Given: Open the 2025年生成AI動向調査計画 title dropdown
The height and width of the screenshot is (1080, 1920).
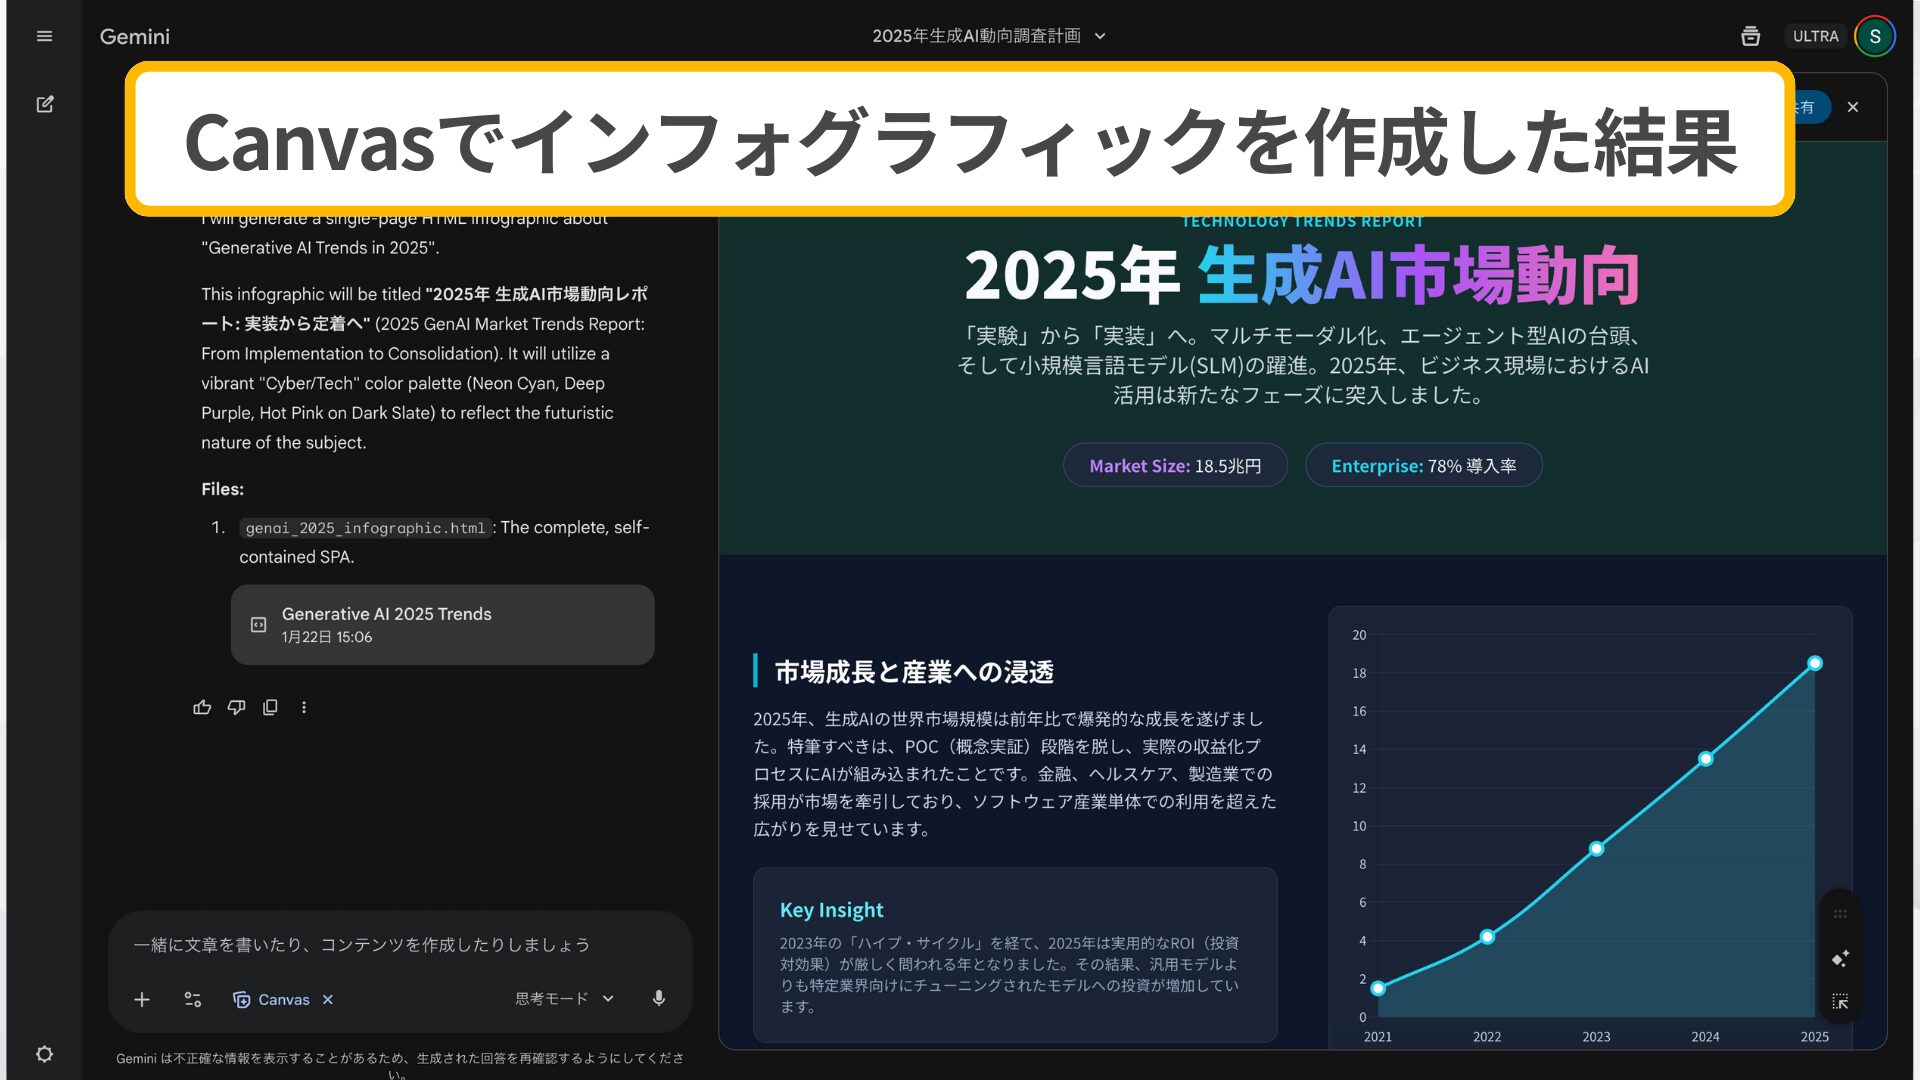Looking at the screenshot, I should click(x=1099, y=36).
